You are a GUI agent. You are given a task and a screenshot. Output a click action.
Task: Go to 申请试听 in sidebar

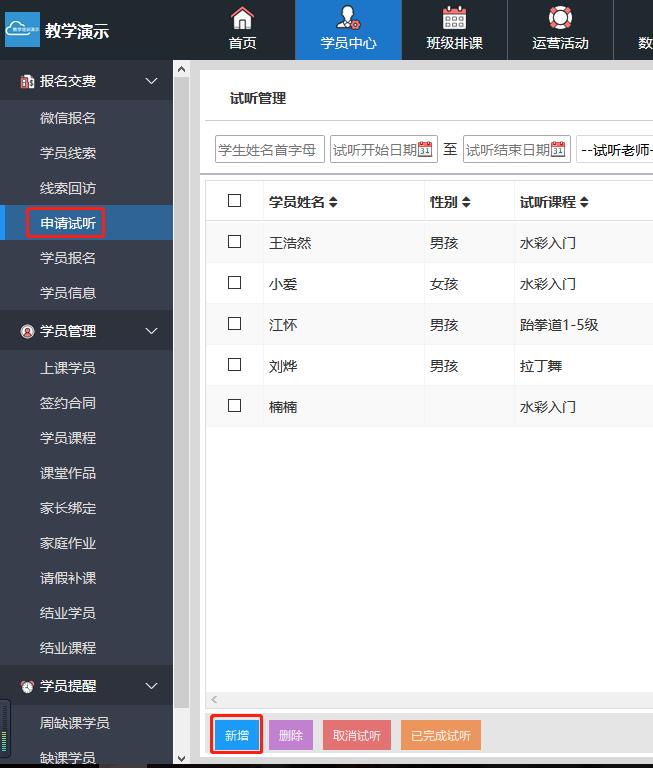click(x=68, y=223)
